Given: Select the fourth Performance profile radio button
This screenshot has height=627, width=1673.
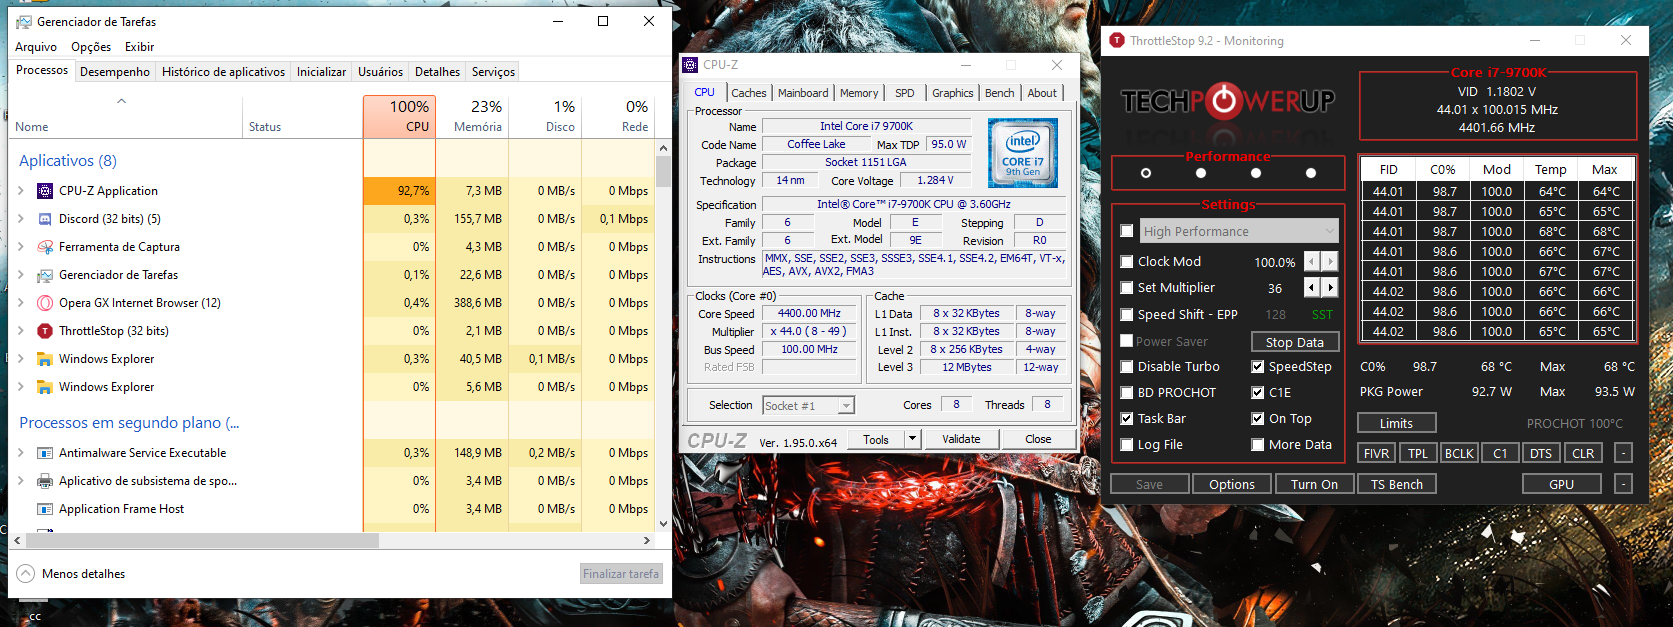Looking at the screenshot, I should pos(1311,173).
